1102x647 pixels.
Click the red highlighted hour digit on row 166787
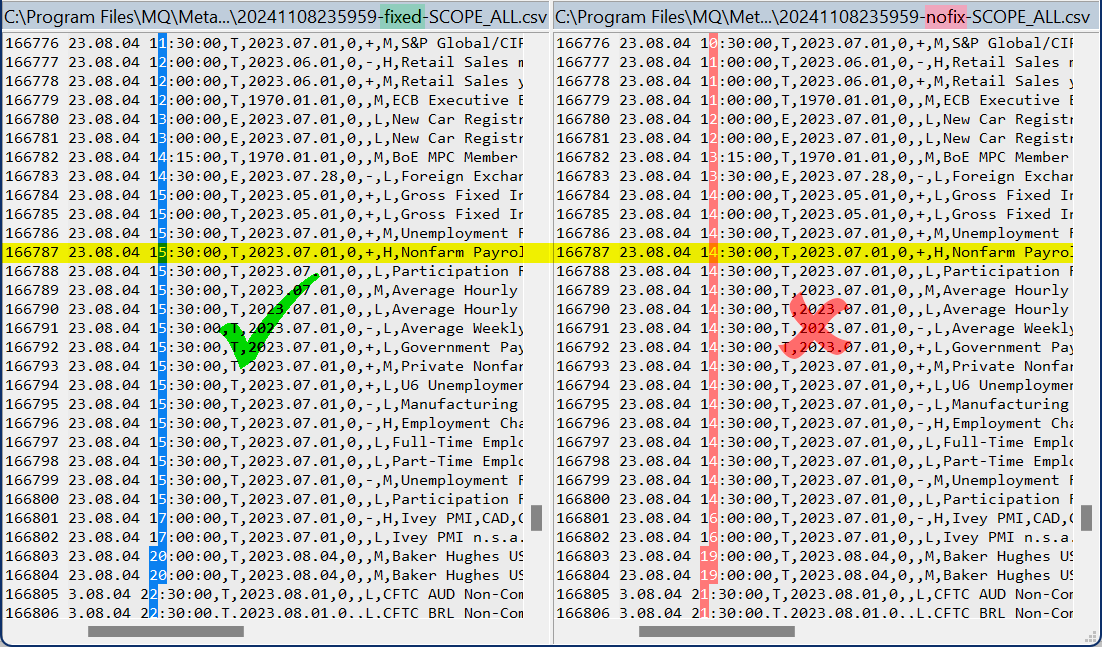pos(712,252)
